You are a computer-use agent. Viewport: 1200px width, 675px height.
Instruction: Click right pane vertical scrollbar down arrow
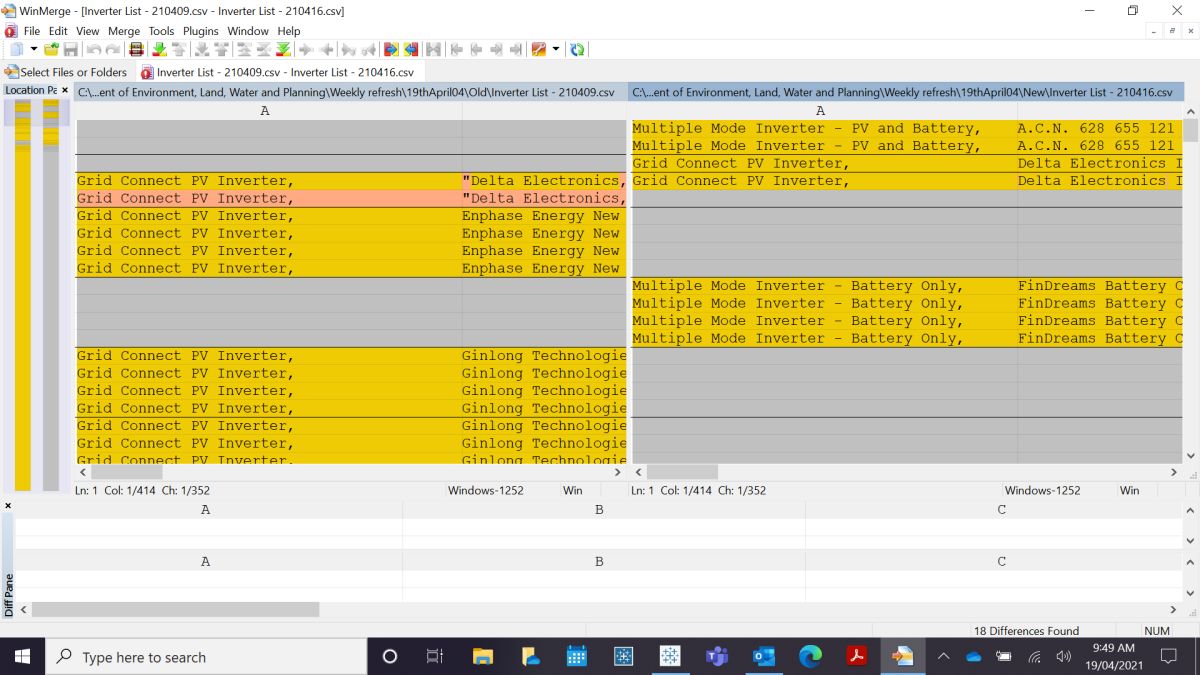(1190, 455)
